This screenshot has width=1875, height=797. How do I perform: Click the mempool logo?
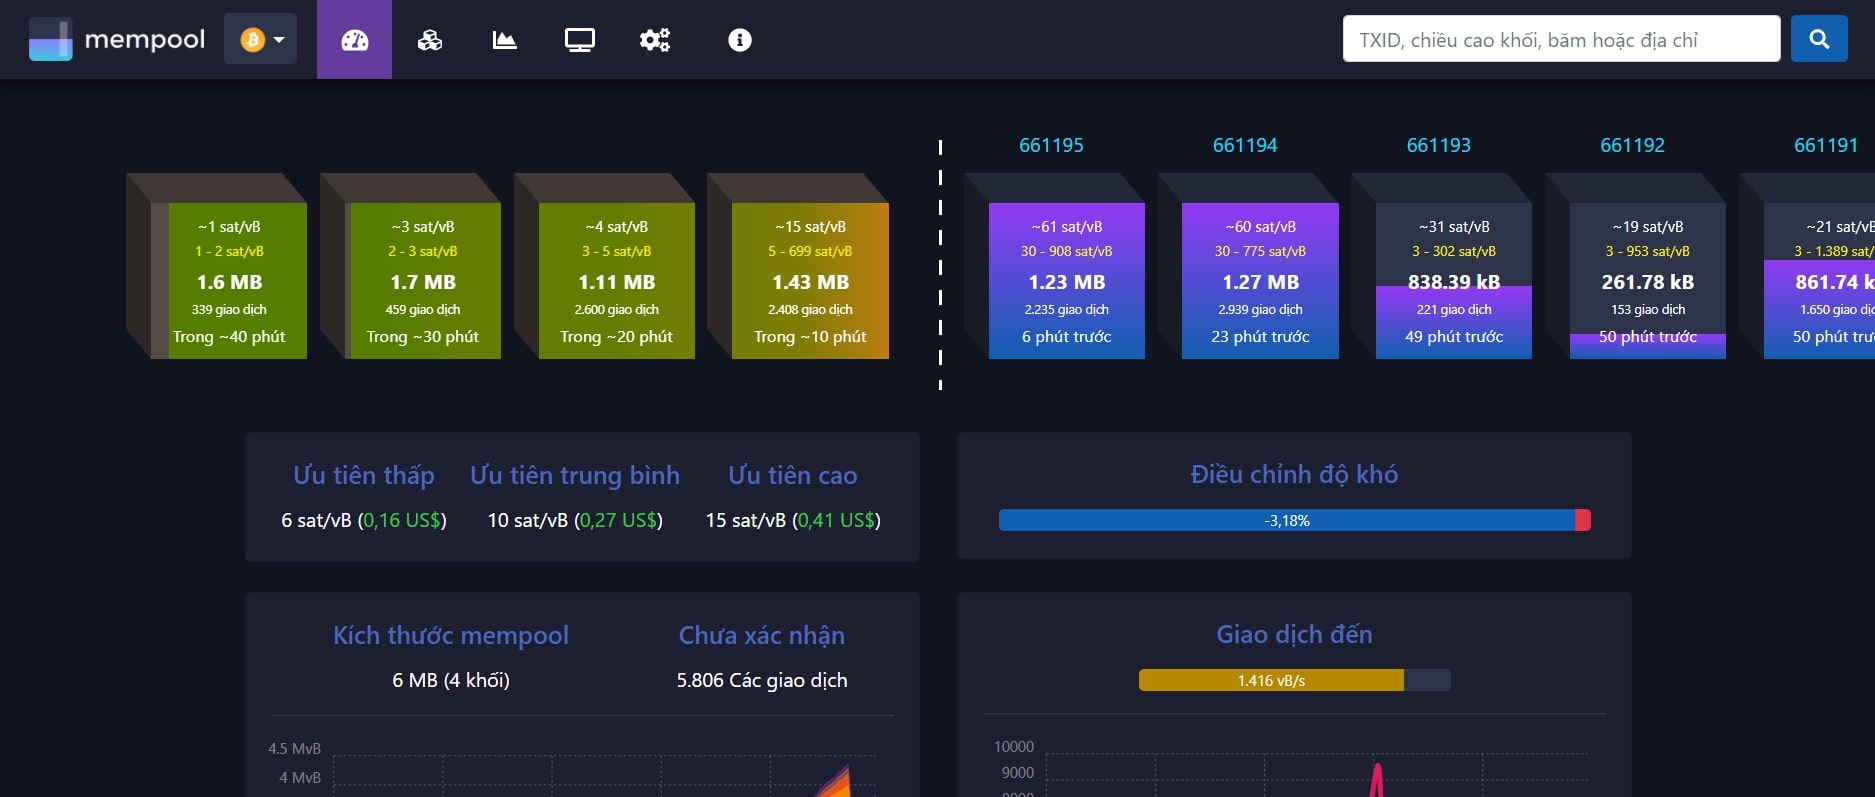116,40
